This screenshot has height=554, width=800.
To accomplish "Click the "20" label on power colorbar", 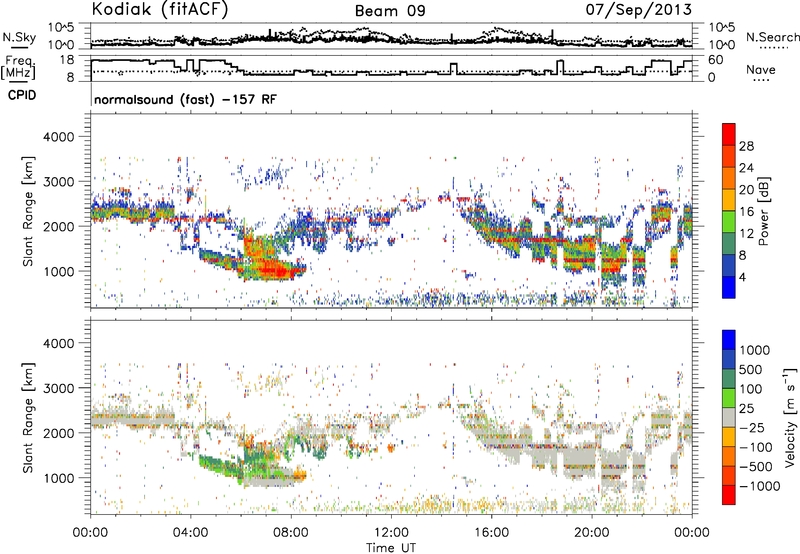I will [746, 190].
